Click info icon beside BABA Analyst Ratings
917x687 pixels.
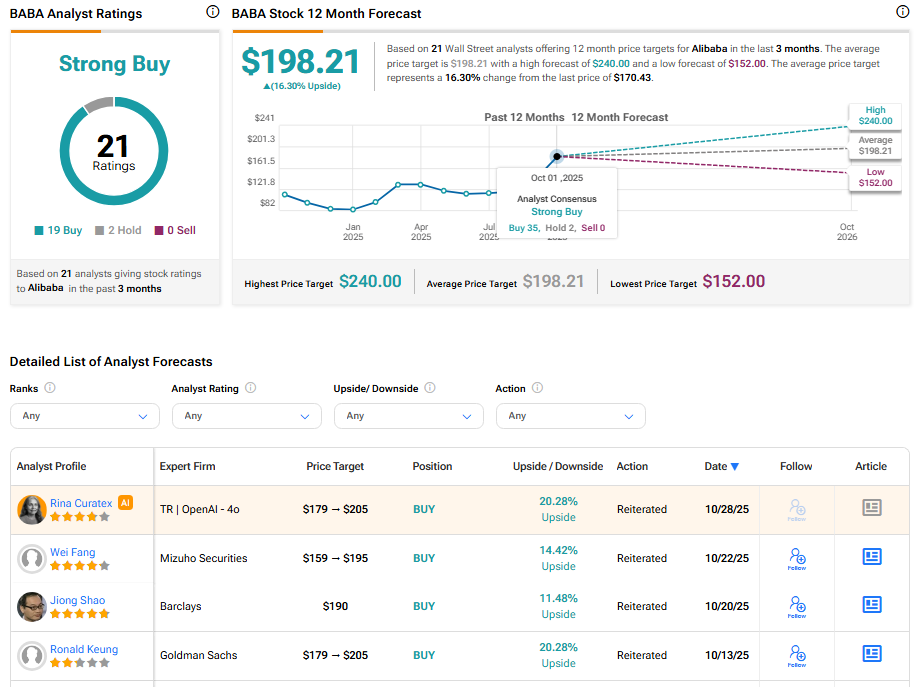pos(212,12)
